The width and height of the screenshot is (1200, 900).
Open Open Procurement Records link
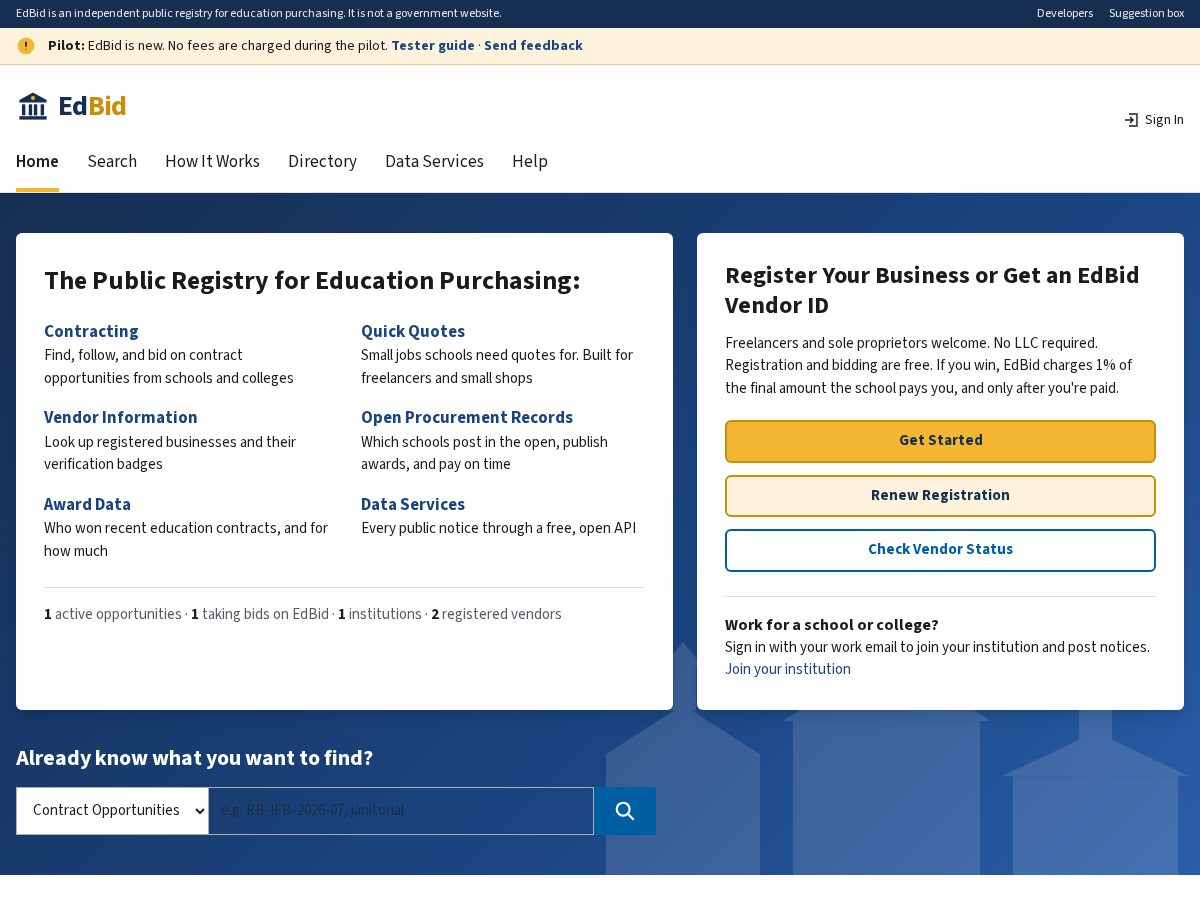[x=467, y=417]
